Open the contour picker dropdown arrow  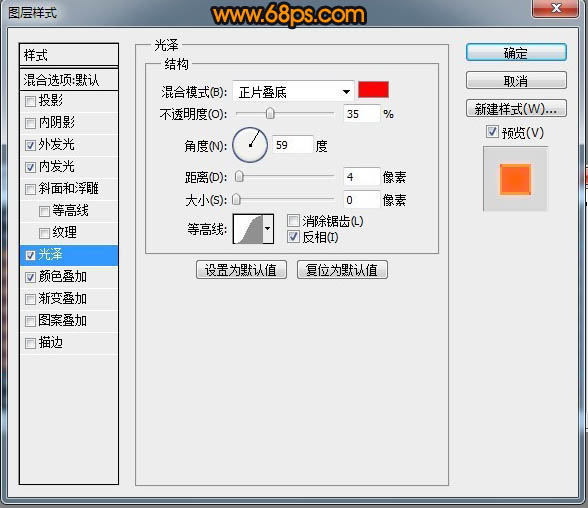(268, 229)
